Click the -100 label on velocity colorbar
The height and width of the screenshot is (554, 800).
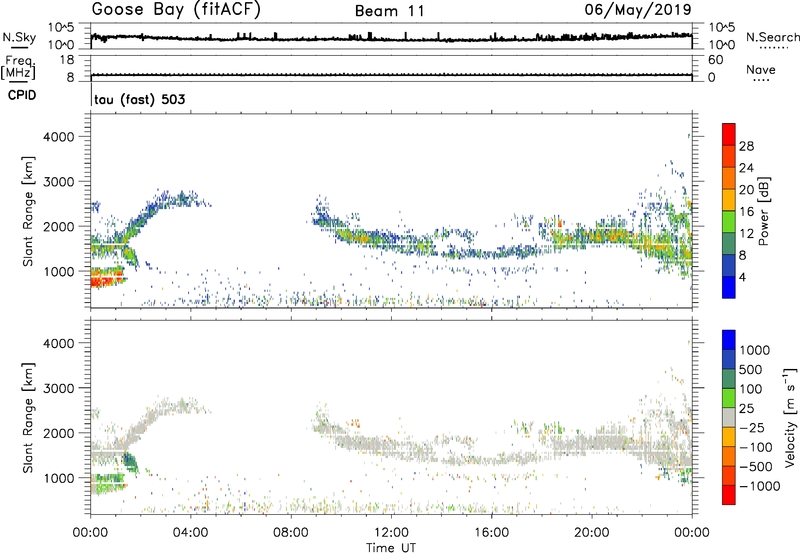click(755, 447)
